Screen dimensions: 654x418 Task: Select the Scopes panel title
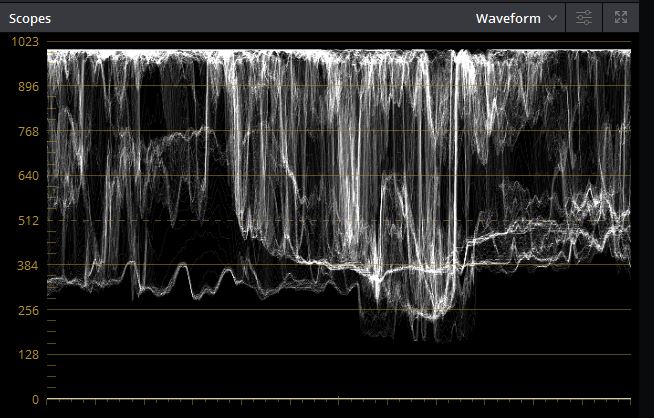click(30, 18)
